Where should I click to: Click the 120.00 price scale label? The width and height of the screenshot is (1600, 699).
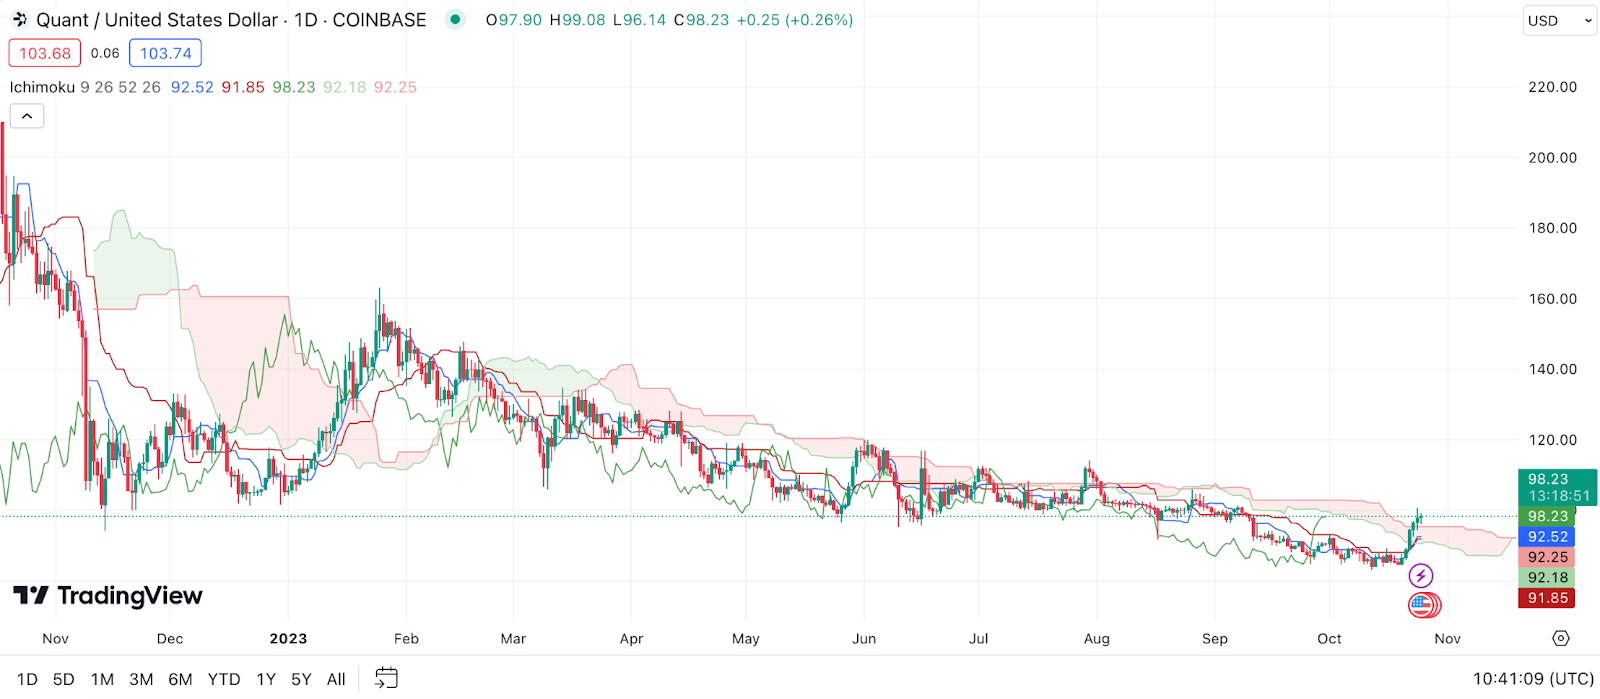click(1552, 439)
